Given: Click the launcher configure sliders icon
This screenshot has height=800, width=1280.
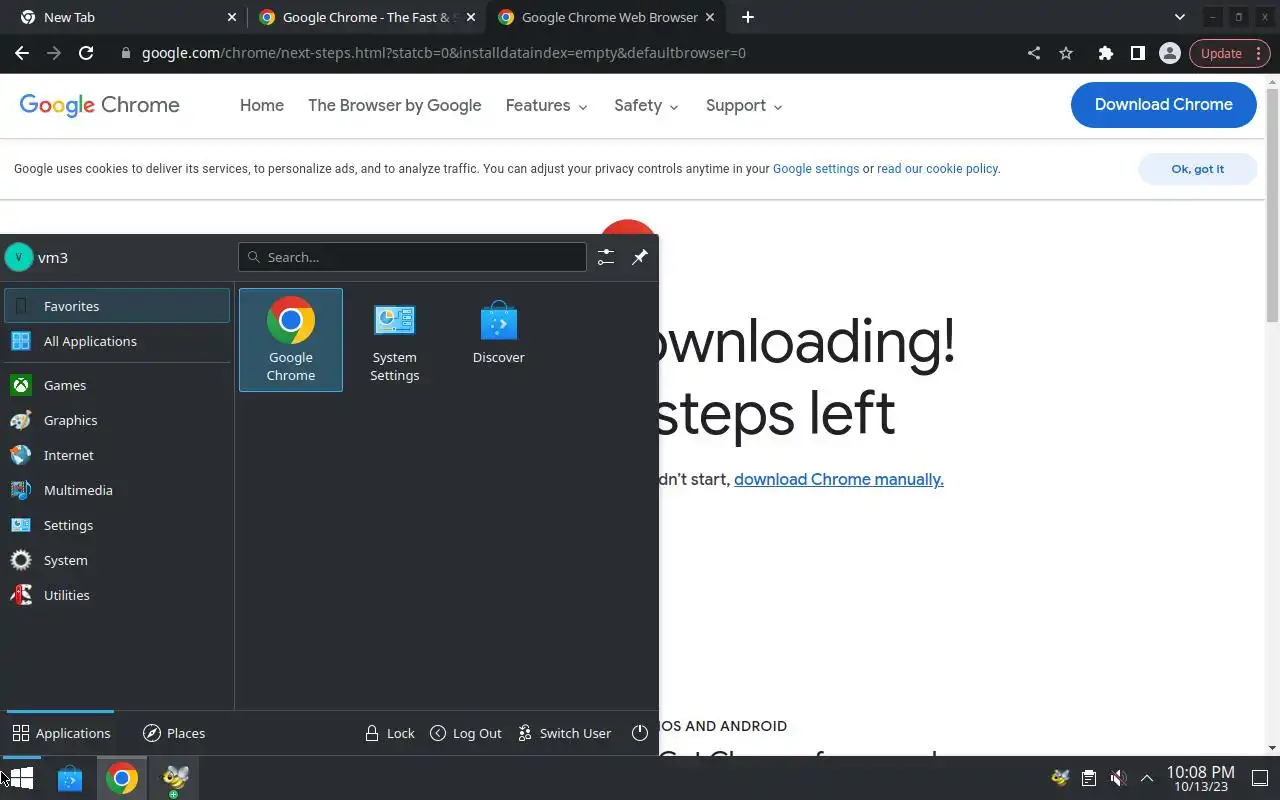Looking at the screenshot, I should tap(606, 257).
